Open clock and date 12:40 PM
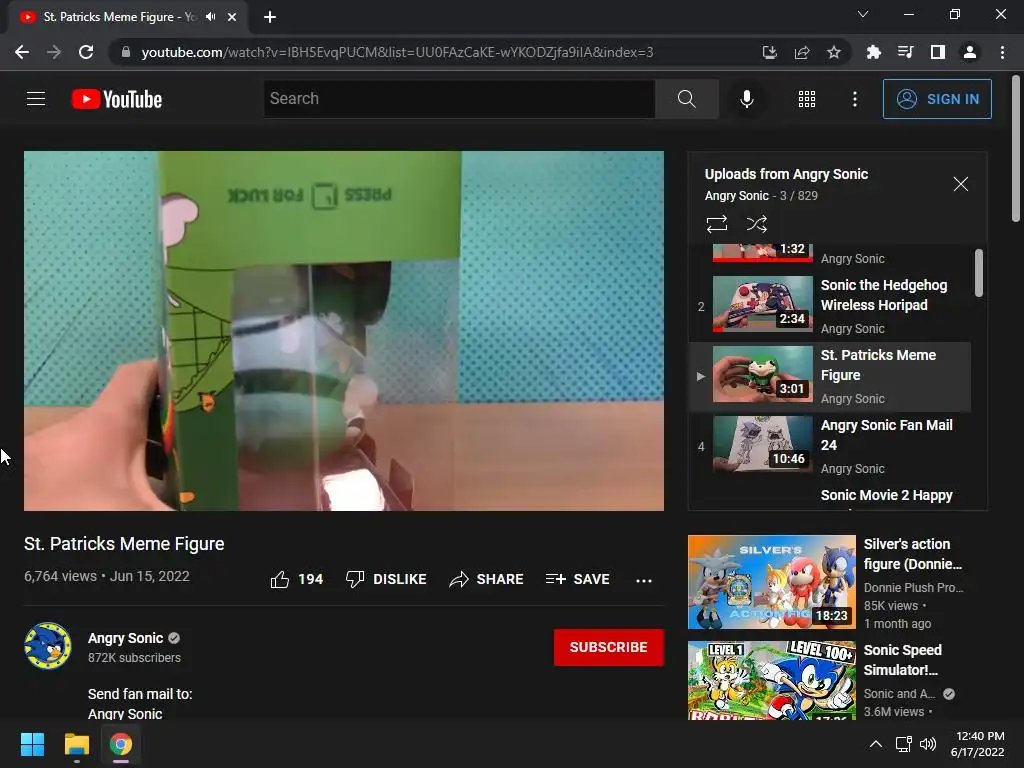The image size is (1024, 768). pyautogui.click(x=978, y=744)
